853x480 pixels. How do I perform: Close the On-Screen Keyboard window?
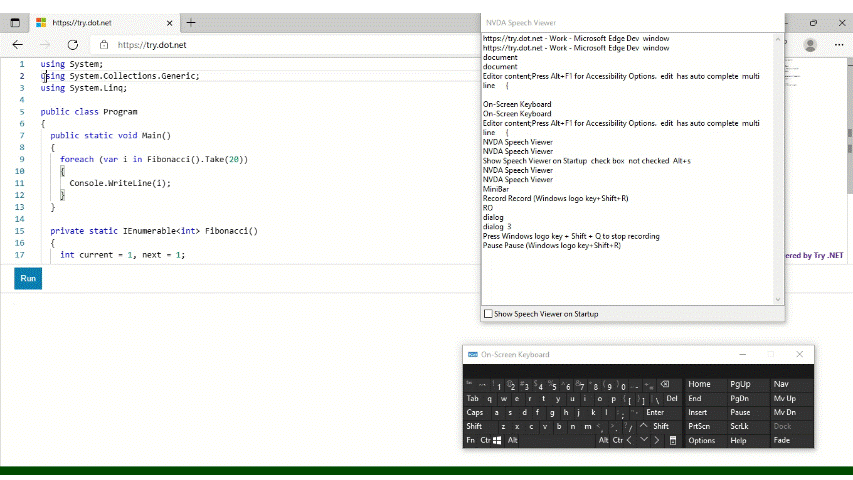coord(800,354)
